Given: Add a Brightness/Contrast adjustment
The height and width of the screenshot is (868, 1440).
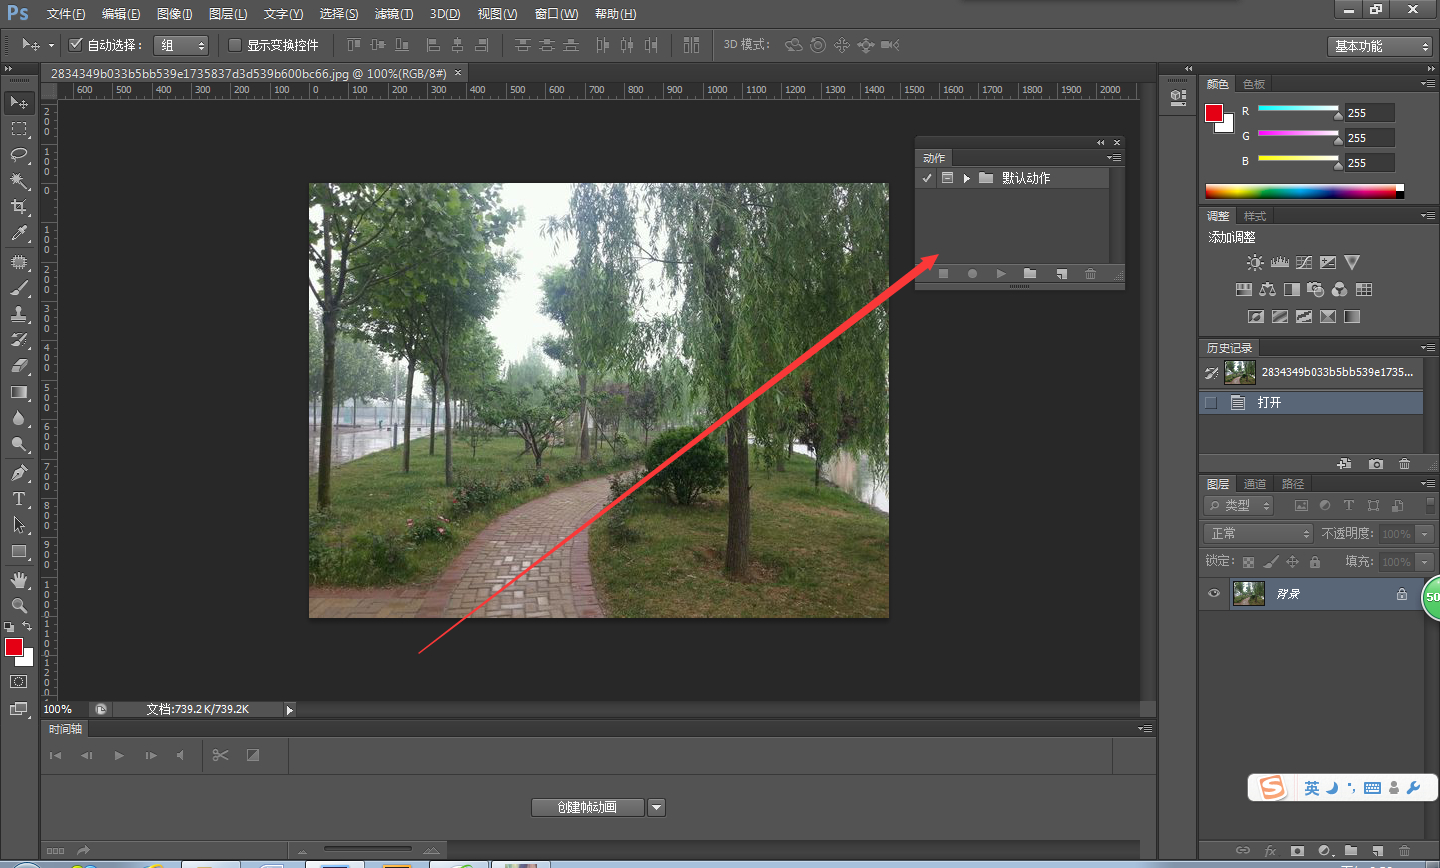Looking at the screenshot, I should point(1255,263).
